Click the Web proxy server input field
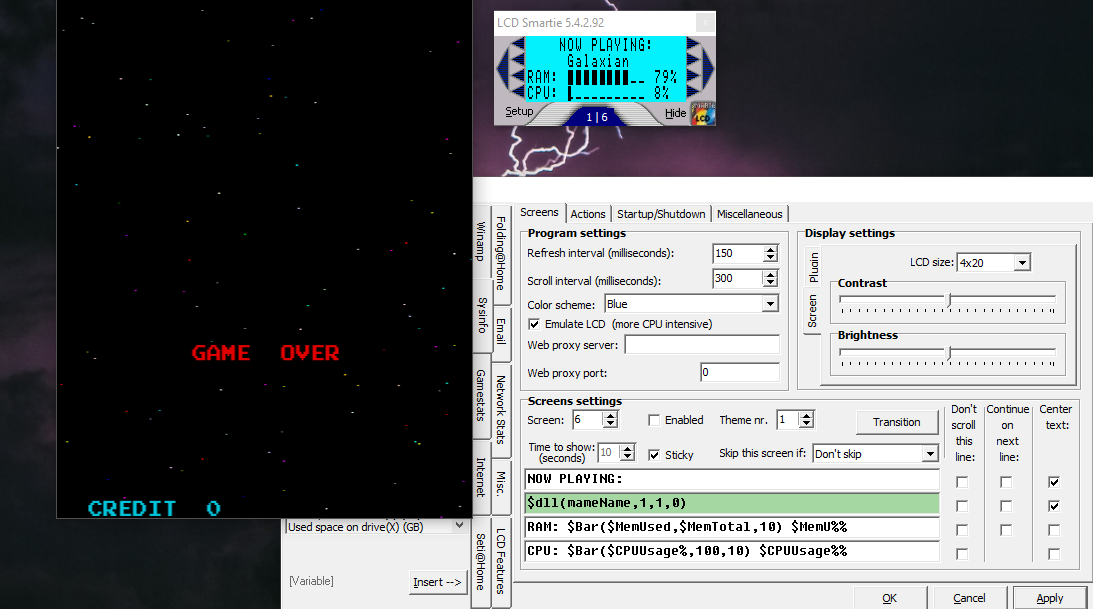 (701, 345)
